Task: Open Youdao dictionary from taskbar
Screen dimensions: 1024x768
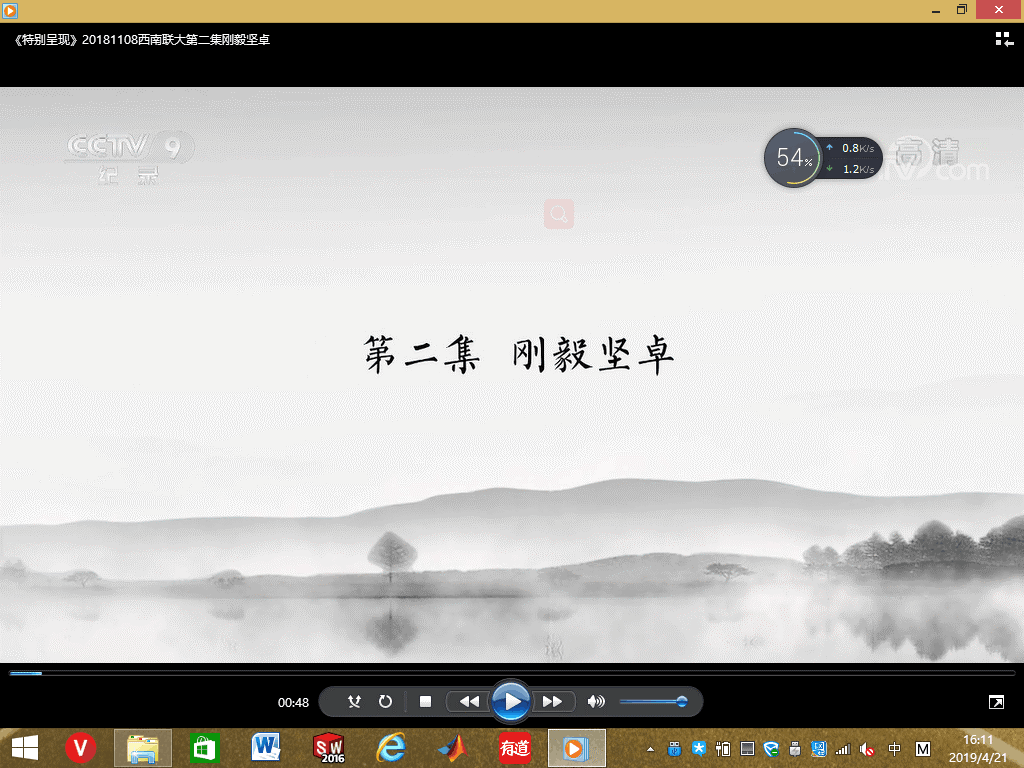Action: (515, 747)
